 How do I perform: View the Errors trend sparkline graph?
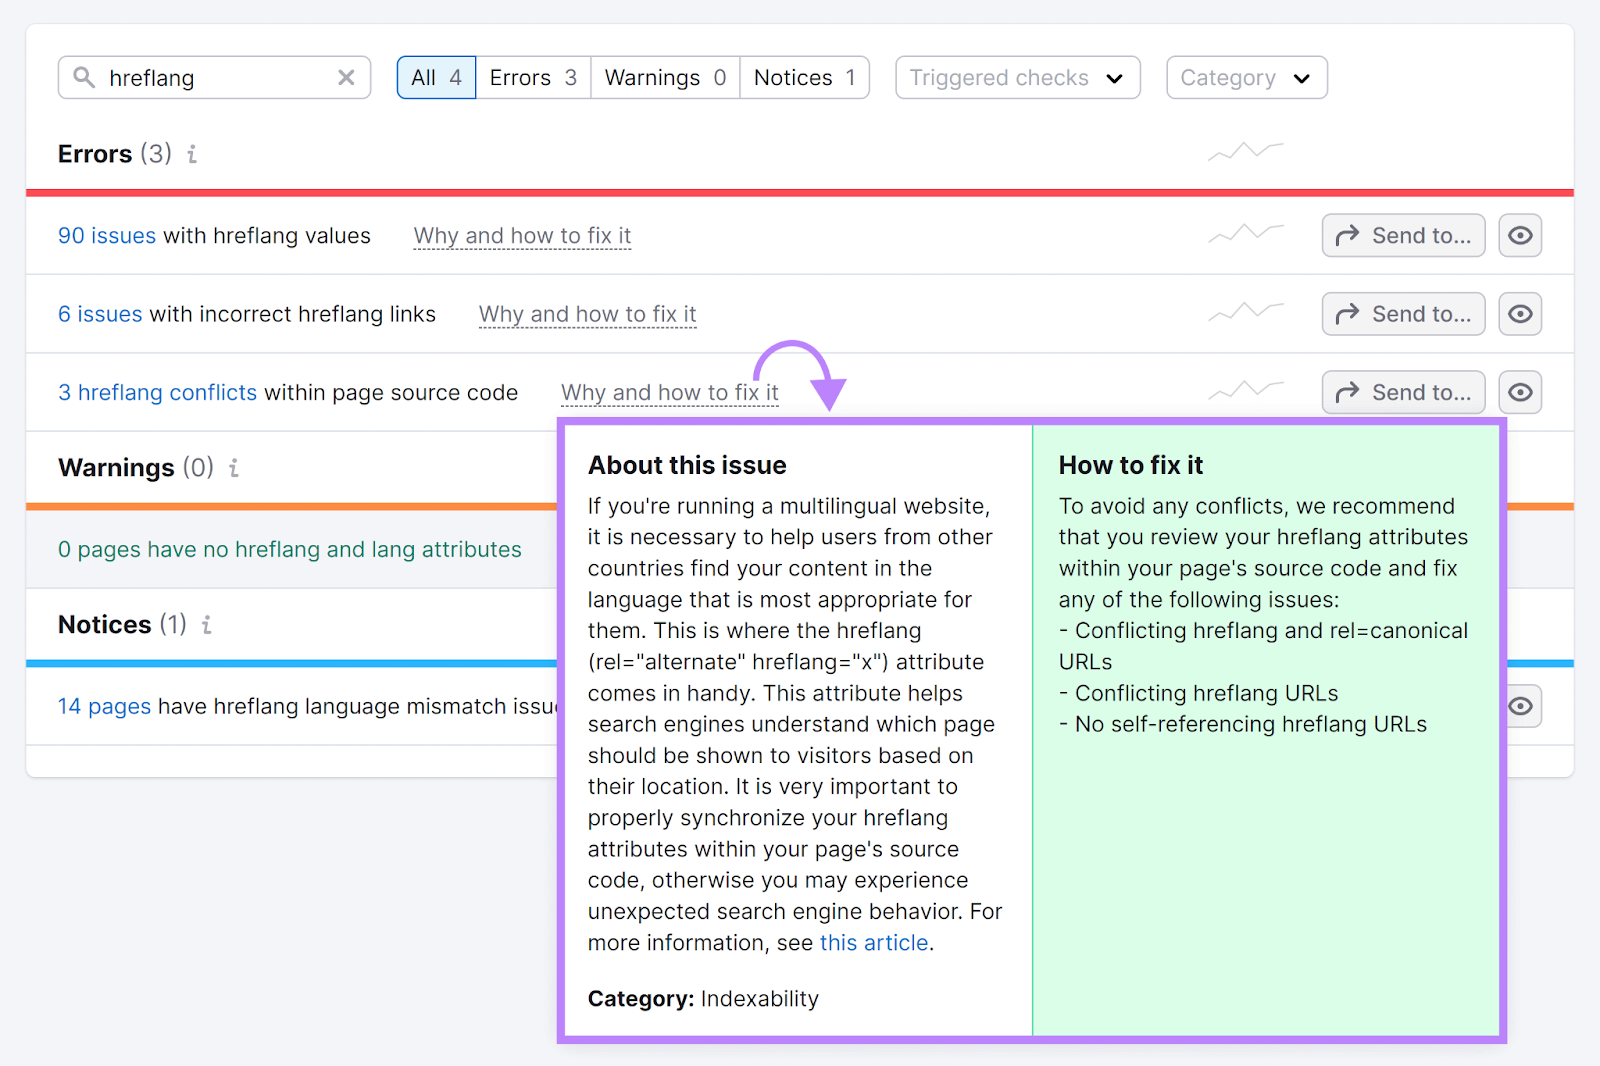point(1244,152)
